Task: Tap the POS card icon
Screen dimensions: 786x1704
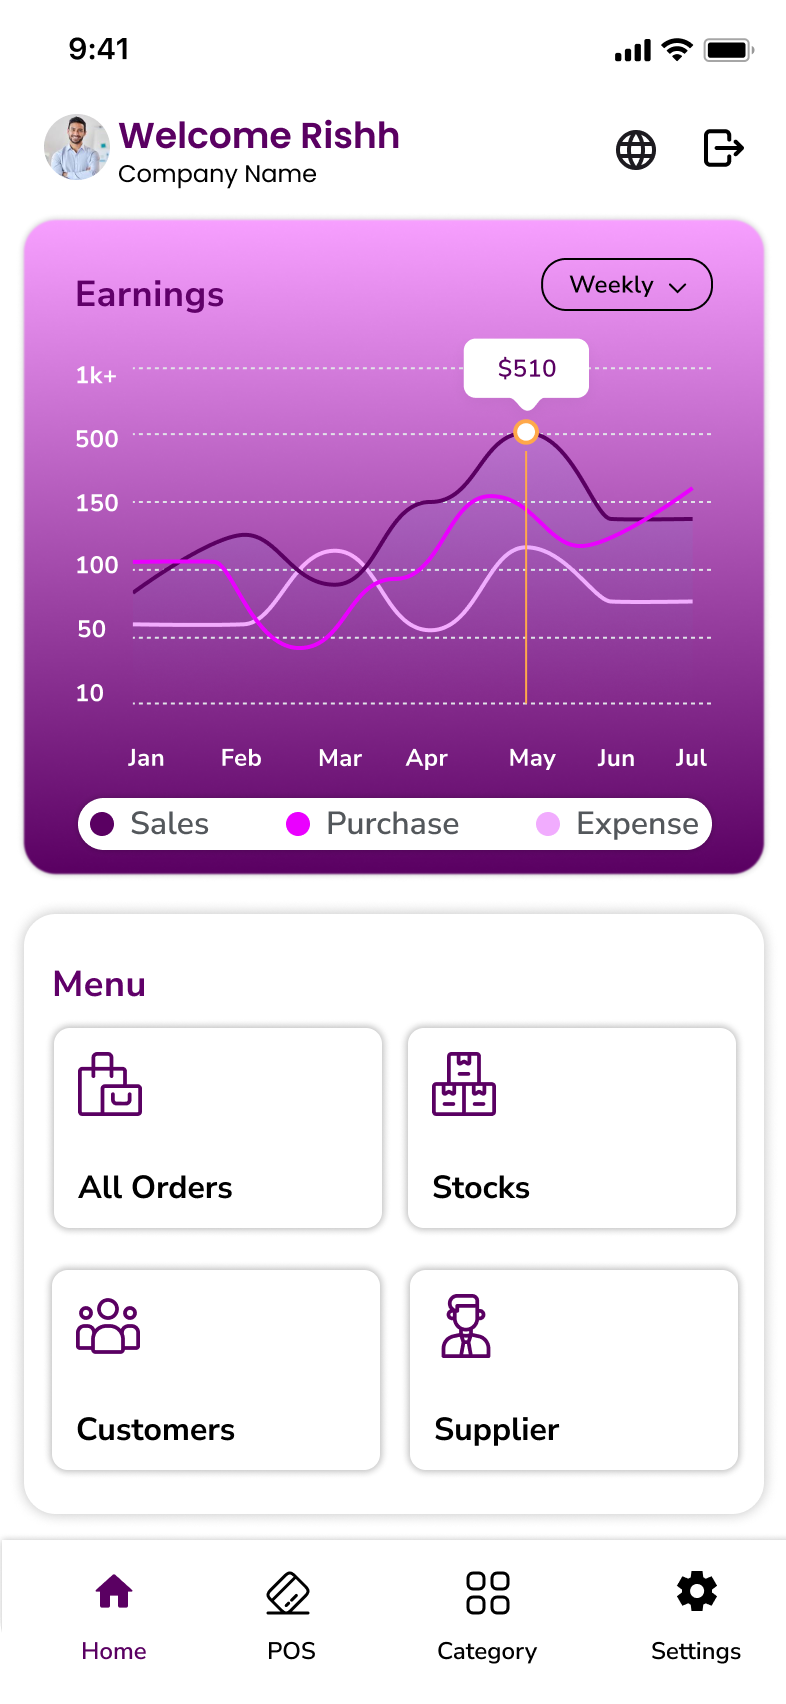Action: [x=289, y=1593]
